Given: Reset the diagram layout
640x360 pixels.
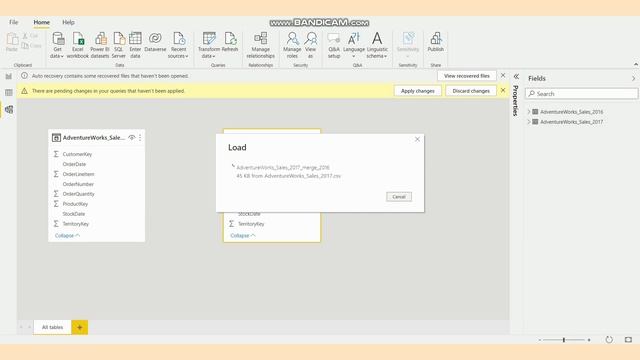Looking at the screenshot, I should [x=609, y=340].
